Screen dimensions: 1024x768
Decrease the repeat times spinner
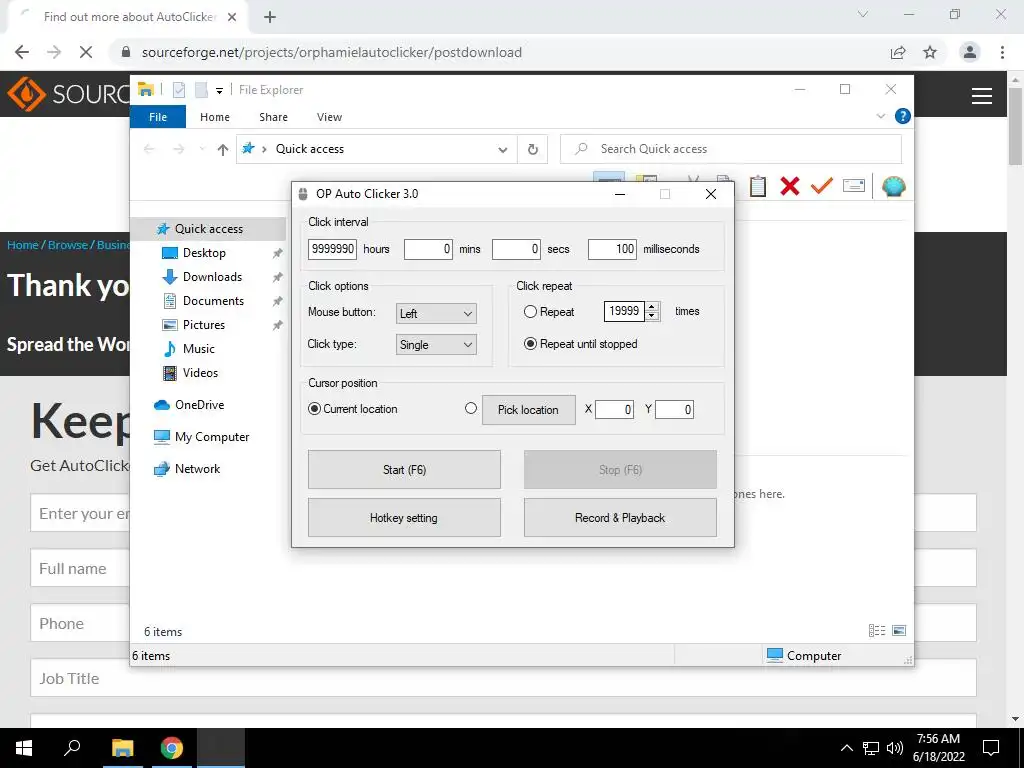coord(652,316)
